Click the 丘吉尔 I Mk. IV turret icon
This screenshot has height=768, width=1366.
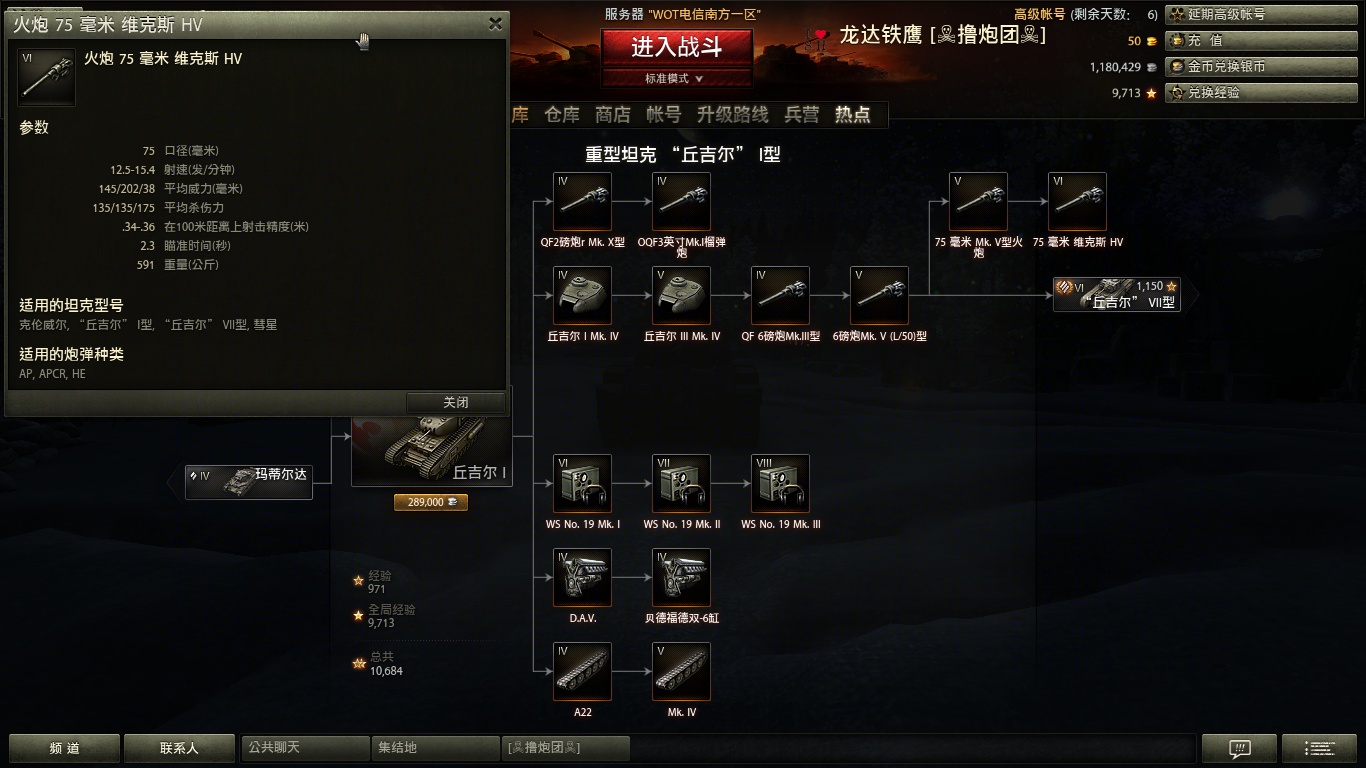click(x=582, y=295)
